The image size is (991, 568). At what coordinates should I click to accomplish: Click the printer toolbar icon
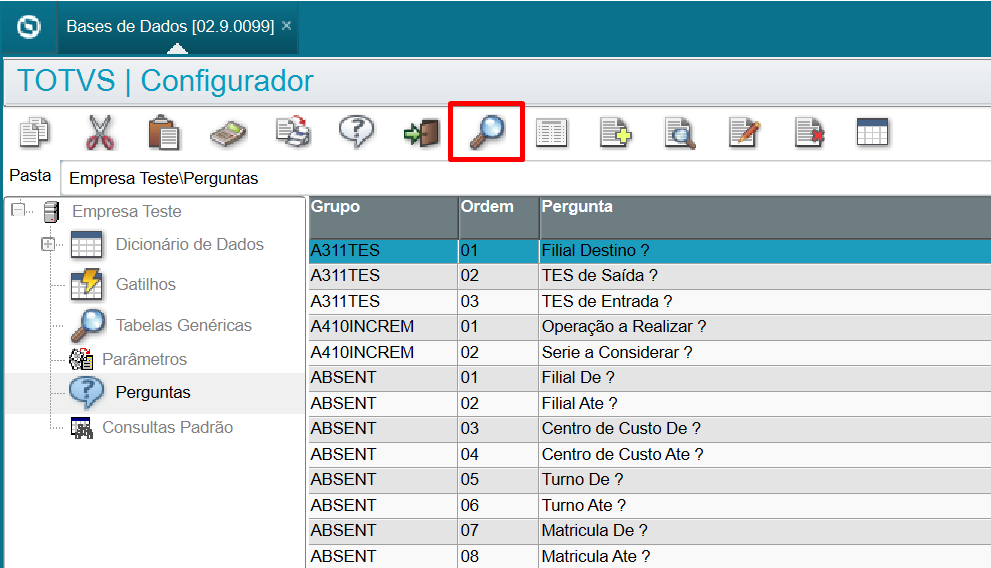coord(293,133)
